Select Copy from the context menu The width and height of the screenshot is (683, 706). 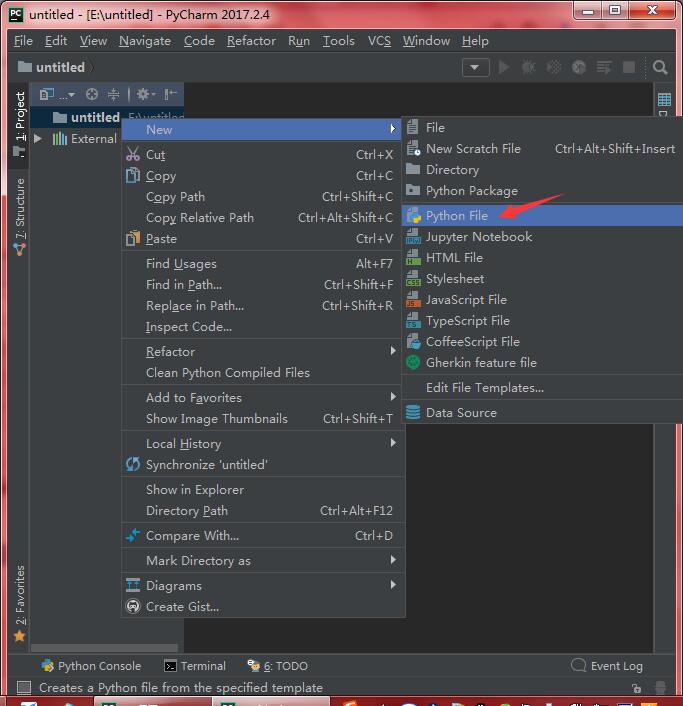(262, 176)
